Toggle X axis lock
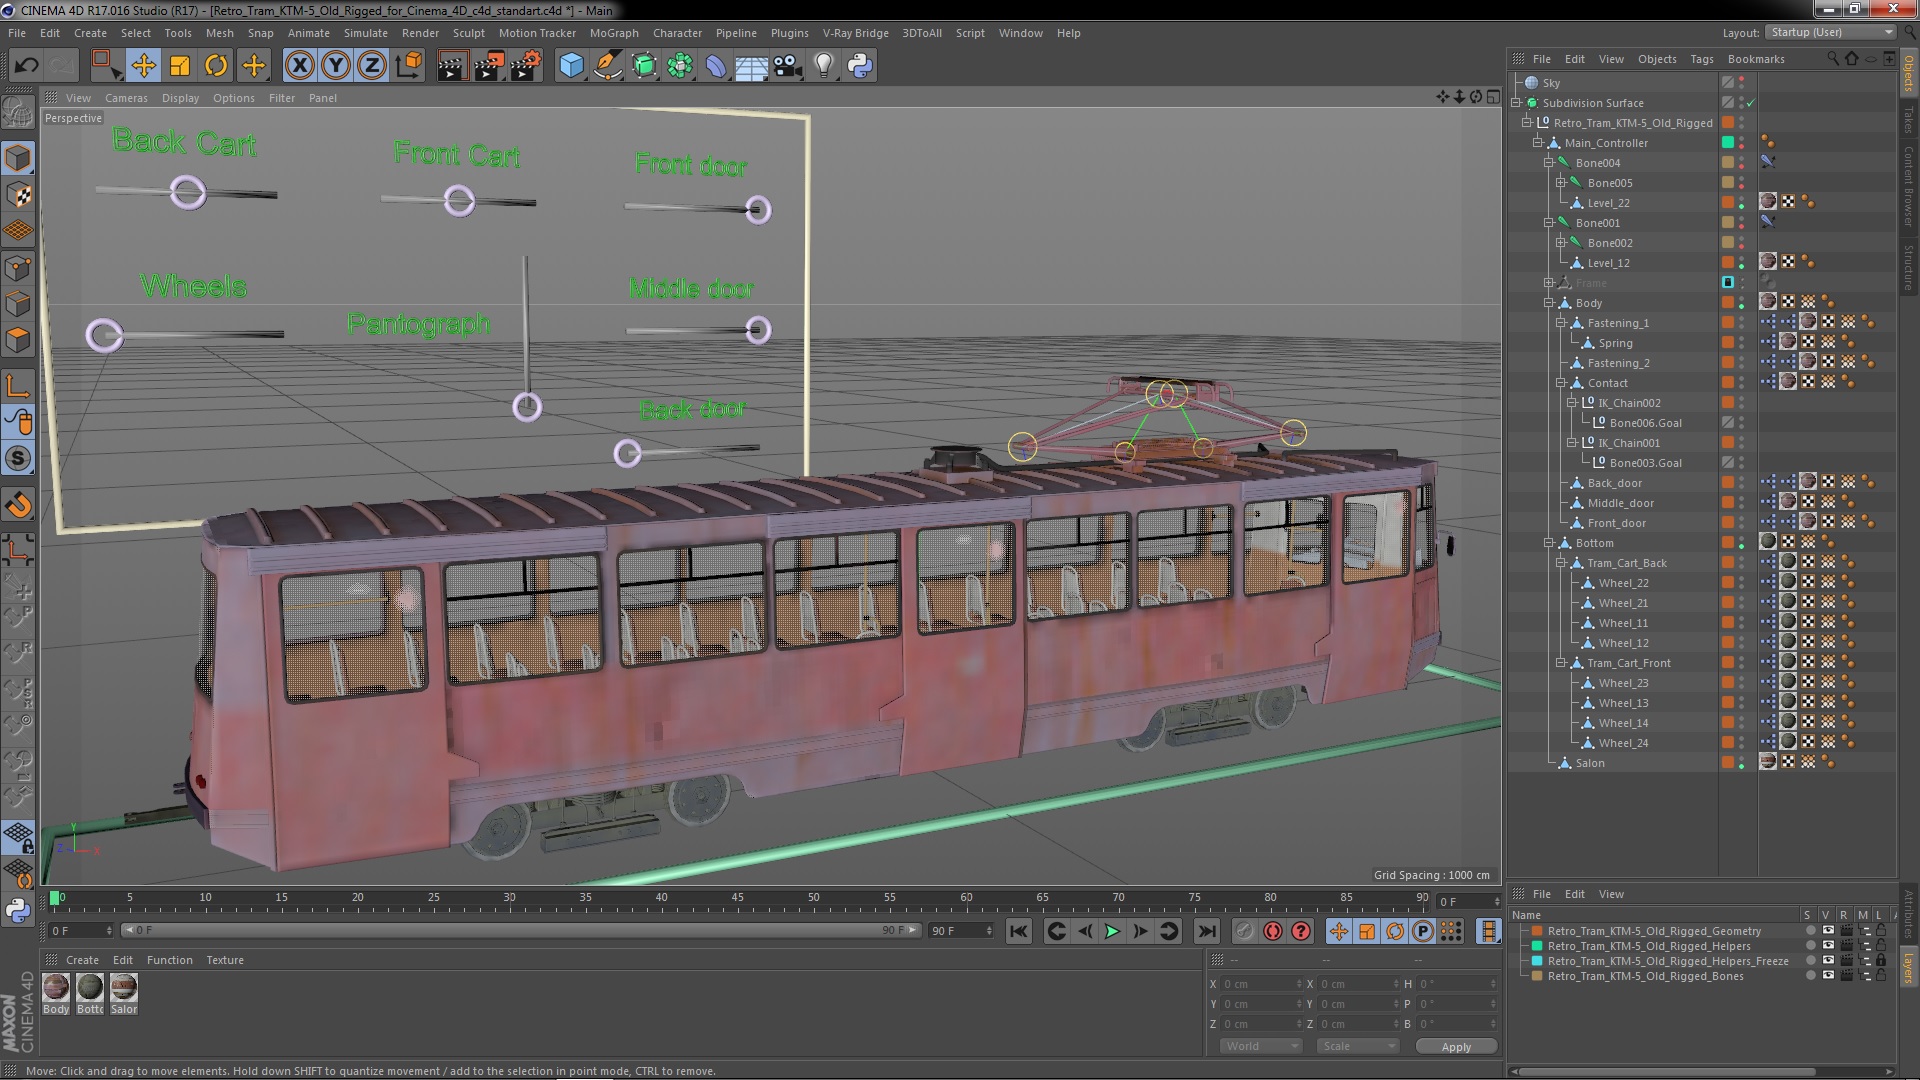1920x1080 pixels. point(299,66)
